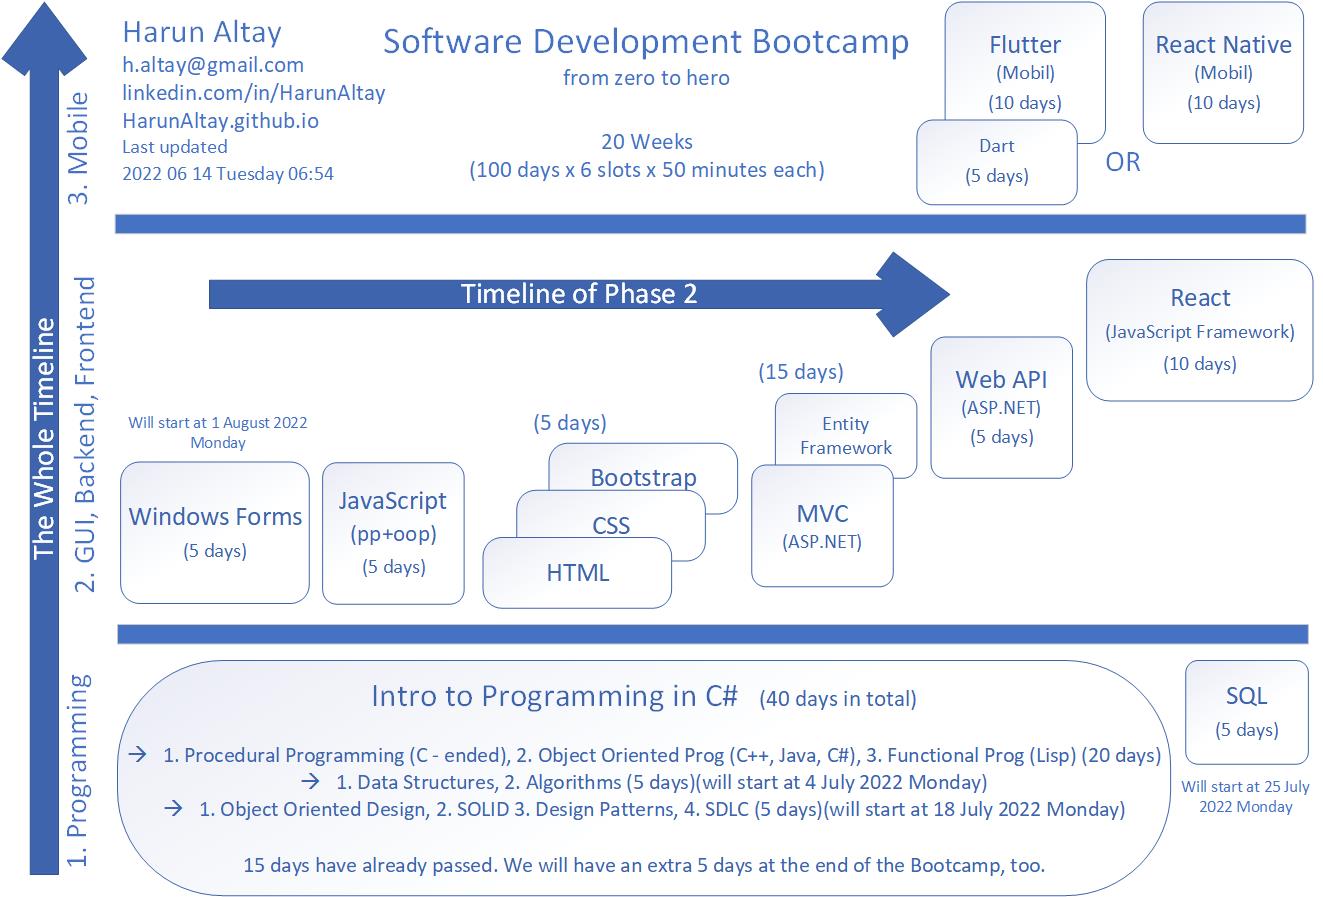Select the JavaScript (pp+oop) box
This screenshot has width=1323, height=897.
393,532
